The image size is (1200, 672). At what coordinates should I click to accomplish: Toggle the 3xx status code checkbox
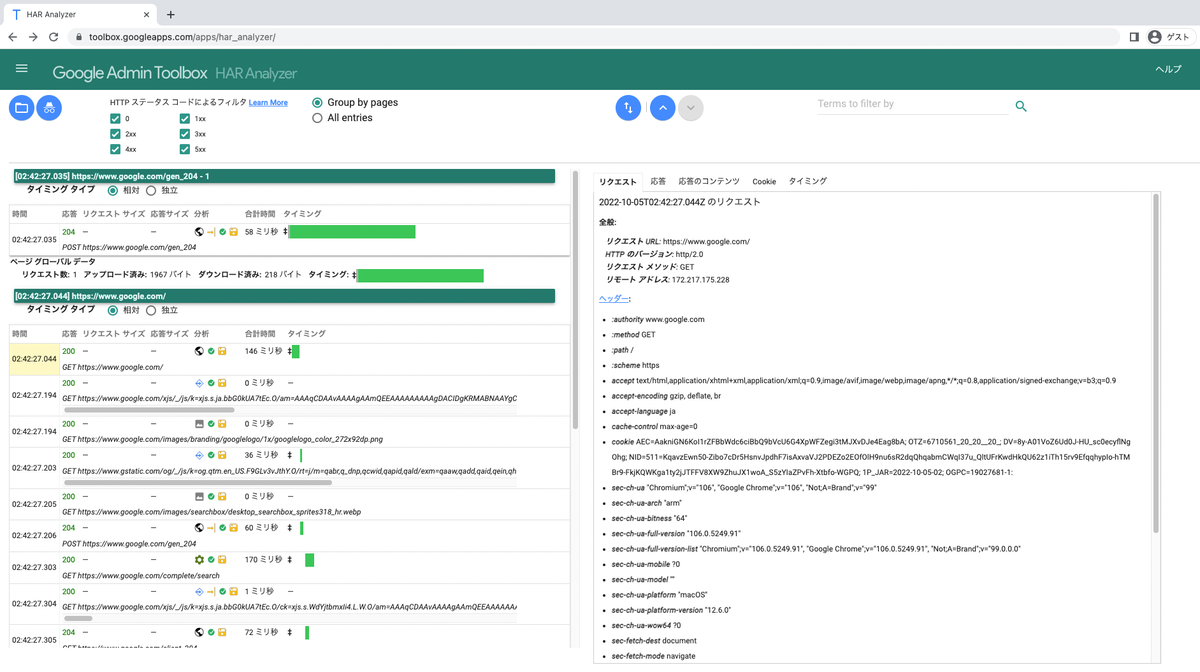tap(185, 134)
